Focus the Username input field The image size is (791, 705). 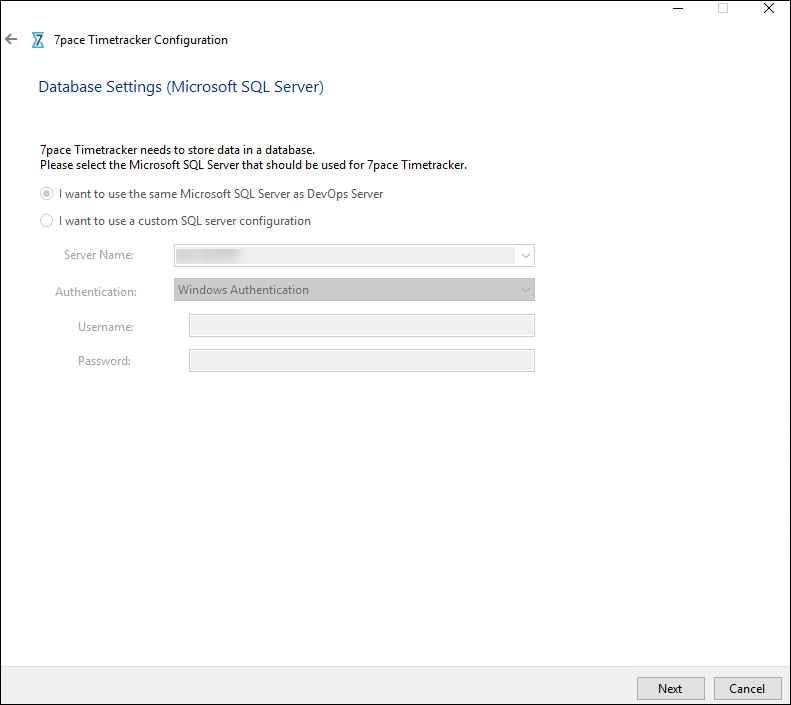point(362,326)
